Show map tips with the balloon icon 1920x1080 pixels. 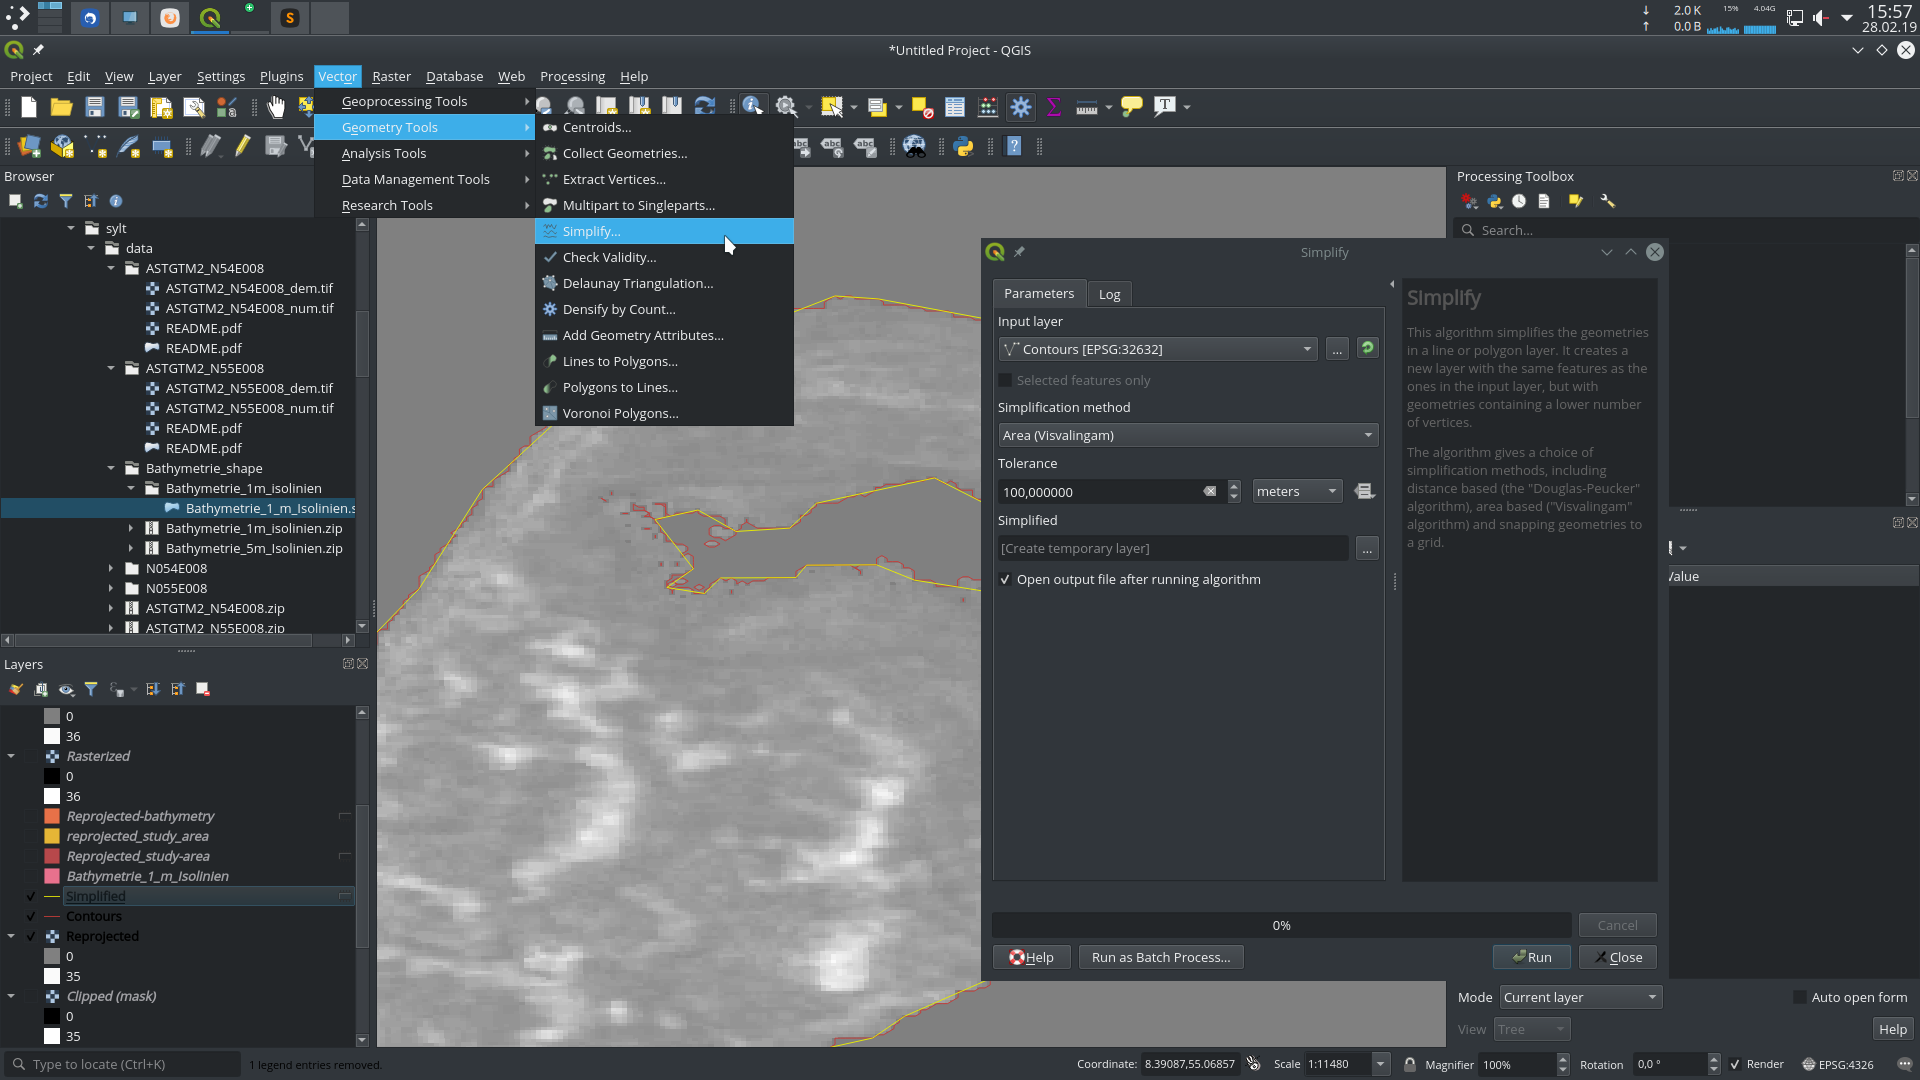tap(1131, 106)
